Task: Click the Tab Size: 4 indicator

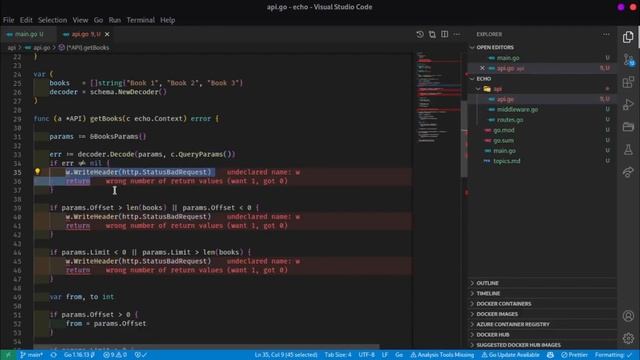Action: pos(338,355)
